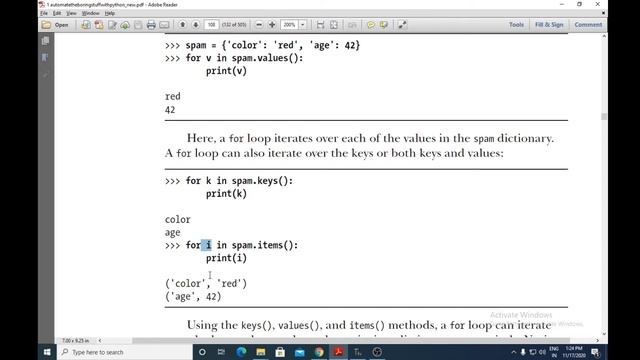Screen dimensions: 640x360
Task: Open the zoom level dropdown arrow
Action: [303, 25]
